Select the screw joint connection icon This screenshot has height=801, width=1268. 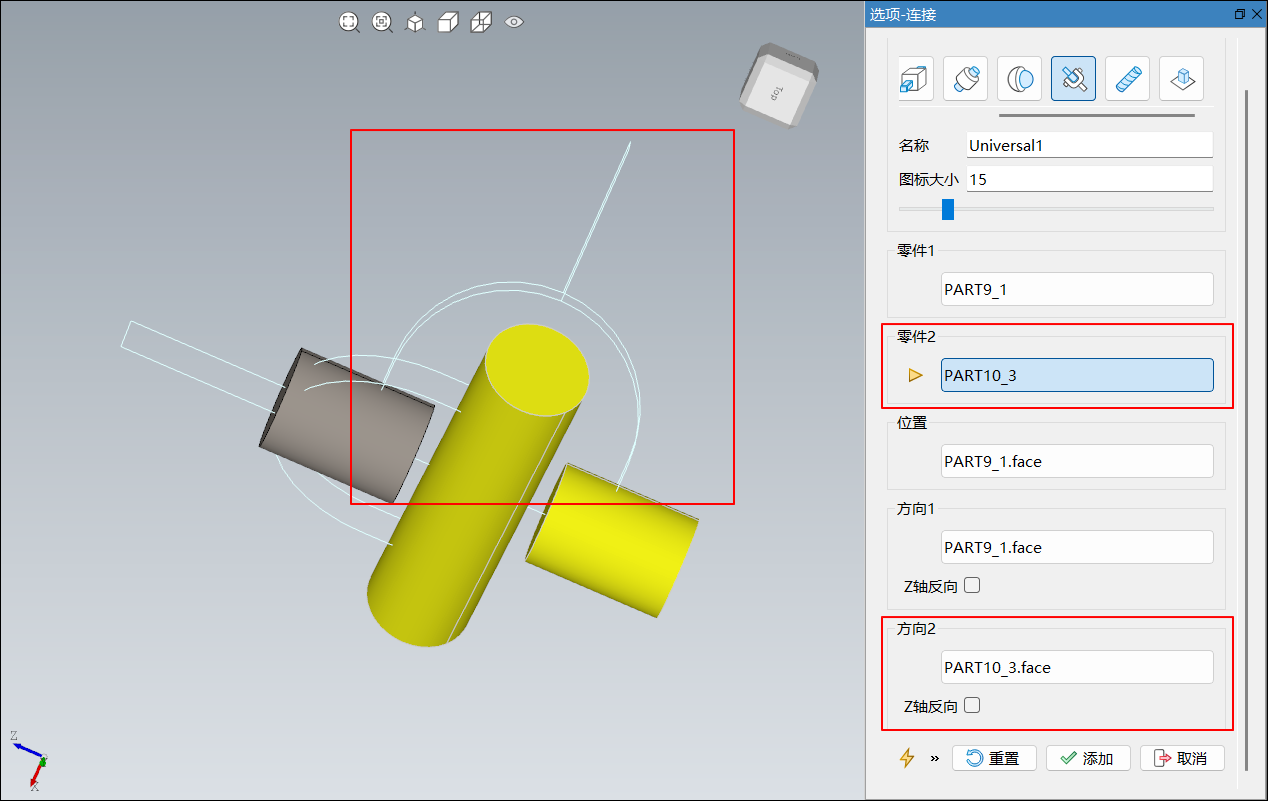pyautogui.click(x=1127, y=78)
